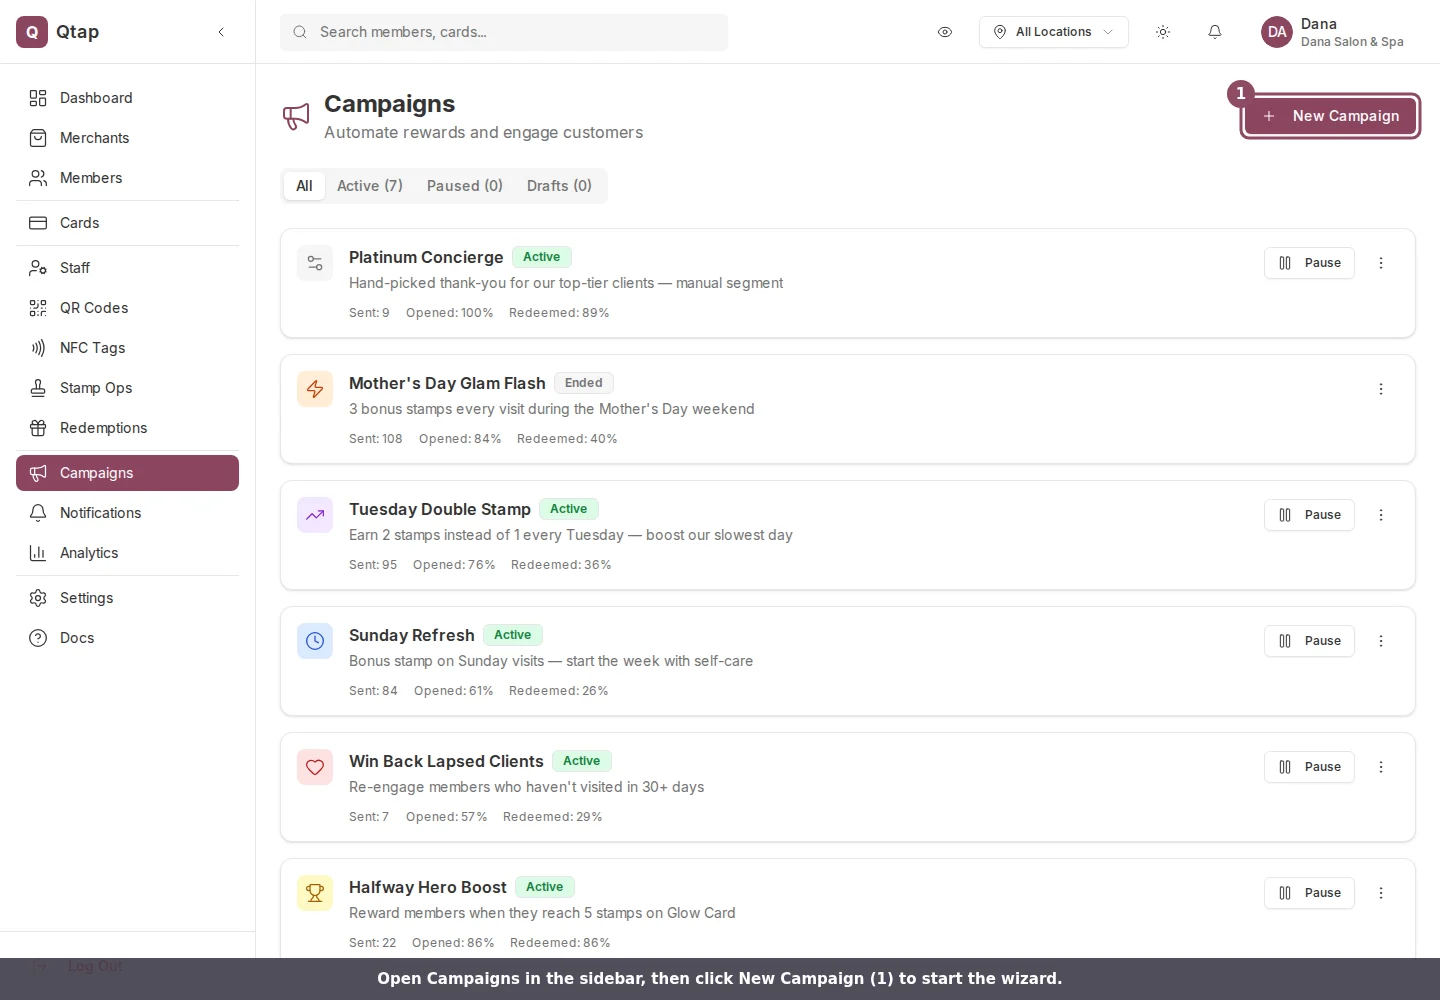Click Win Back Lapsed Clients heart icon

[x=315, y=768]
